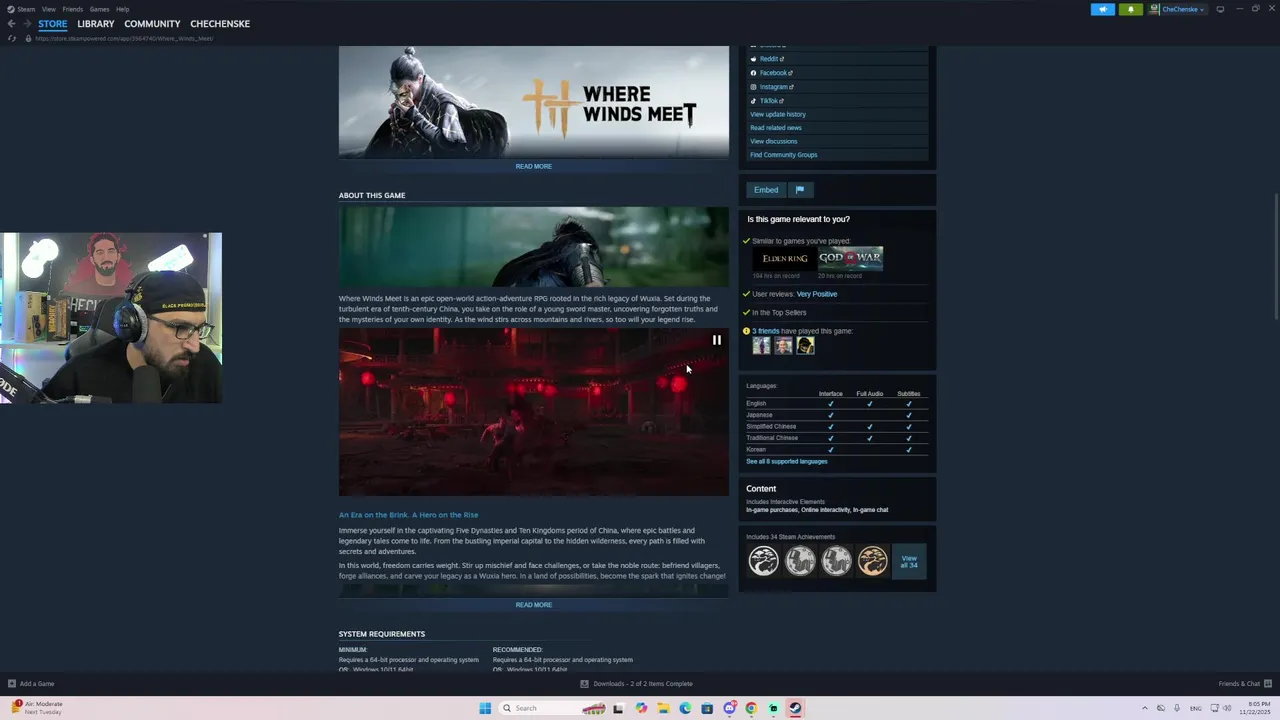Open the green notifications bell
The width and height of the screenshot is (1280, 720).
[1131, 9]
